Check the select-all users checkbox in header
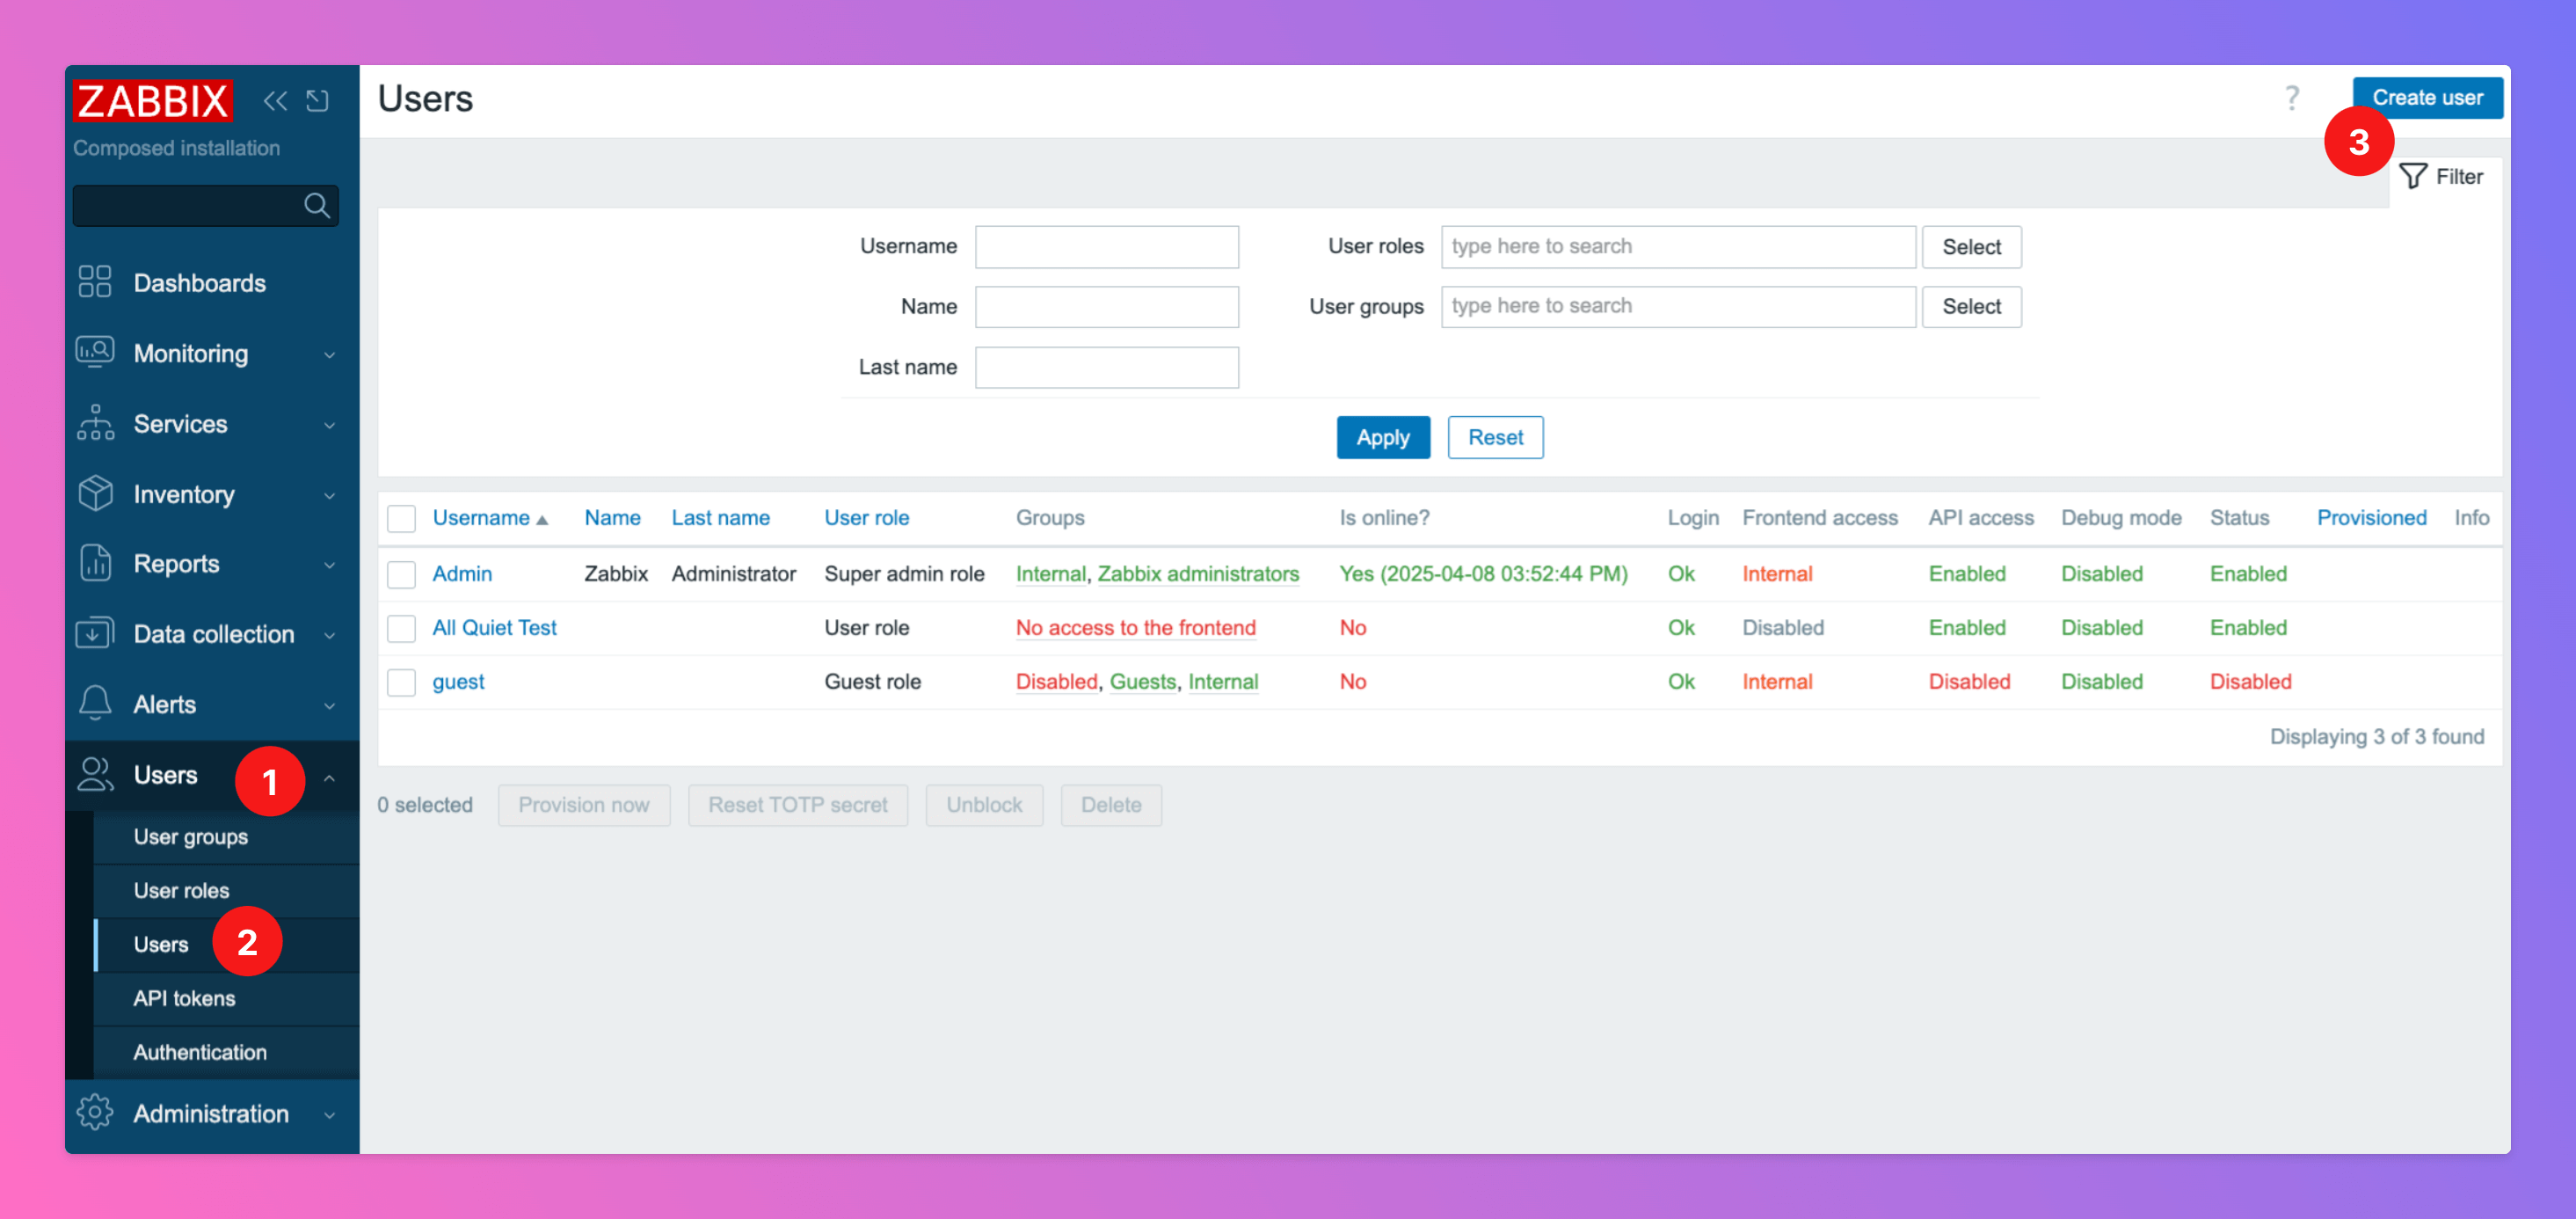 (x=401, y=518)
